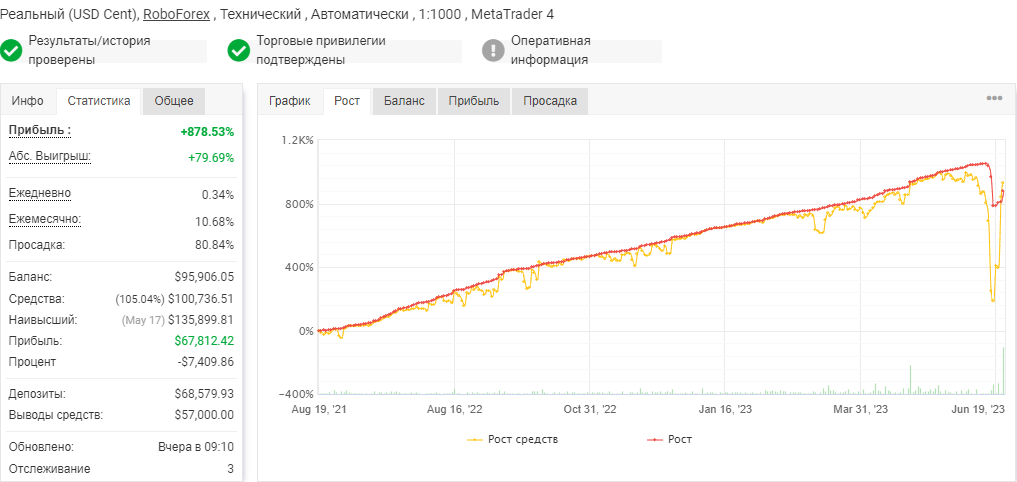The height and width of the screenshot is (482, 1017).
Task: Click the Абс. Выигрыш label
Action: pos(50,156)
